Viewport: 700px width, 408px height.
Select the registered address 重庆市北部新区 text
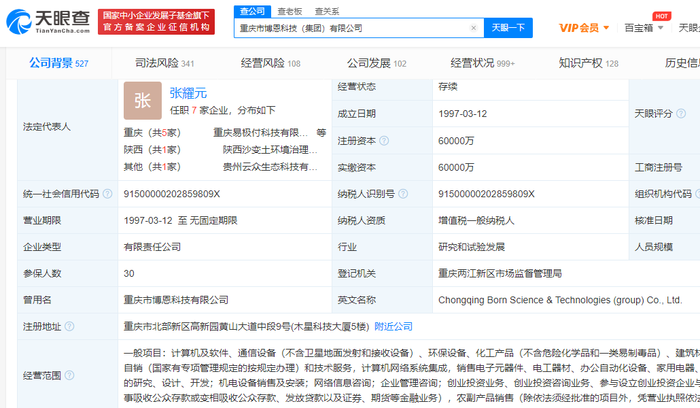click(246, 326)
